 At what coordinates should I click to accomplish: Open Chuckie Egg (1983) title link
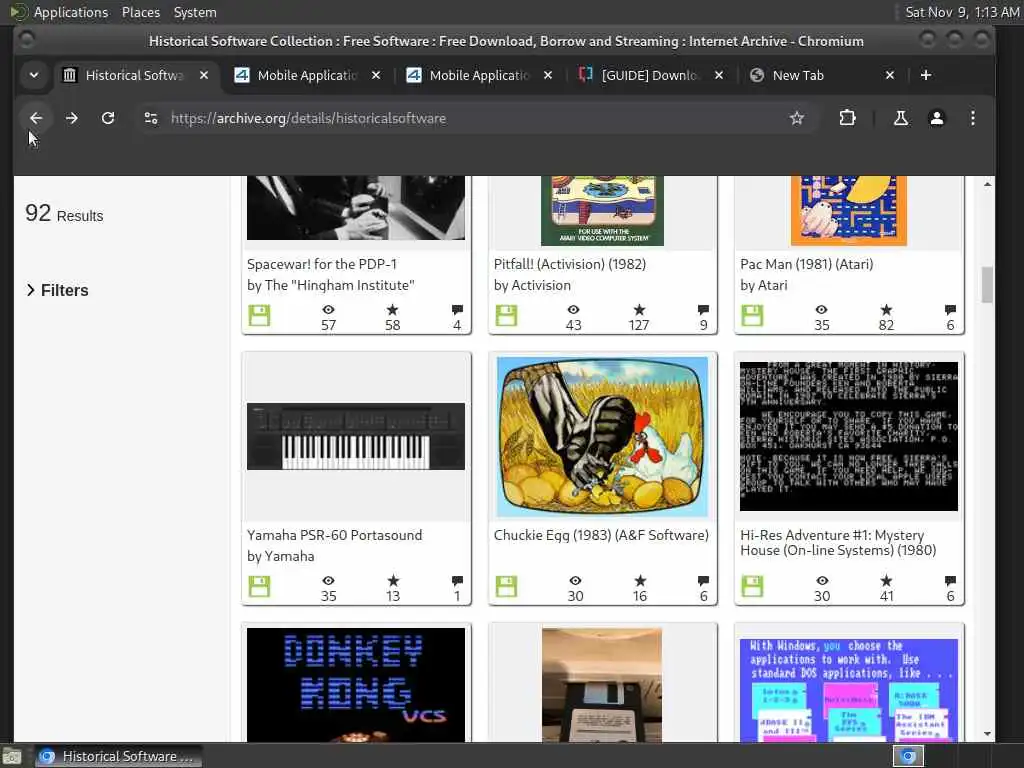click(x=601, y=535)
